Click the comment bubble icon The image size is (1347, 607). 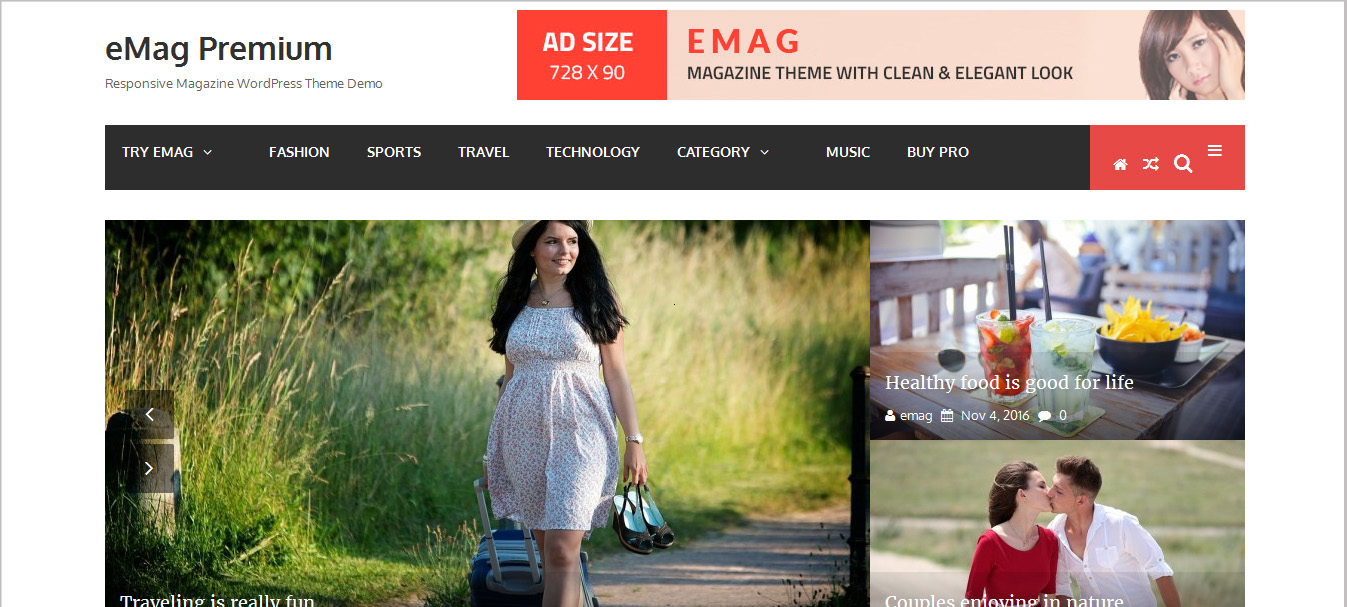[1045, 415]
